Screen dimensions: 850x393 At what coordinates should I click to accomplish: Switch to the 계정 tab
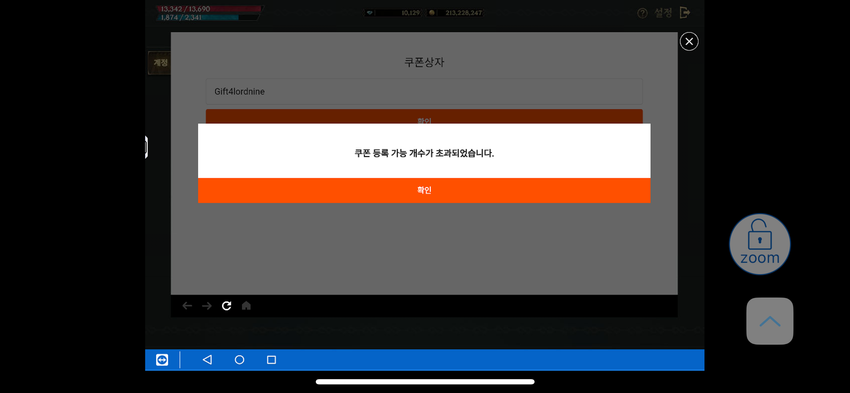coord(159,63)
